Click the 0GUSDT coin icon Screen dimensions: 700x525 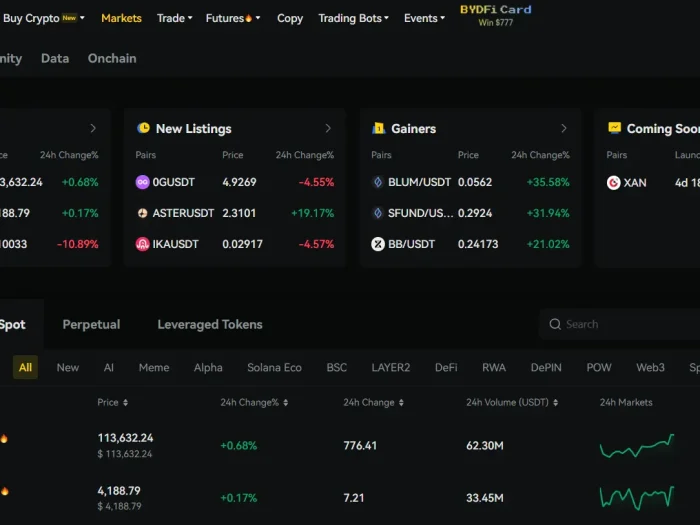click(143, 182)
